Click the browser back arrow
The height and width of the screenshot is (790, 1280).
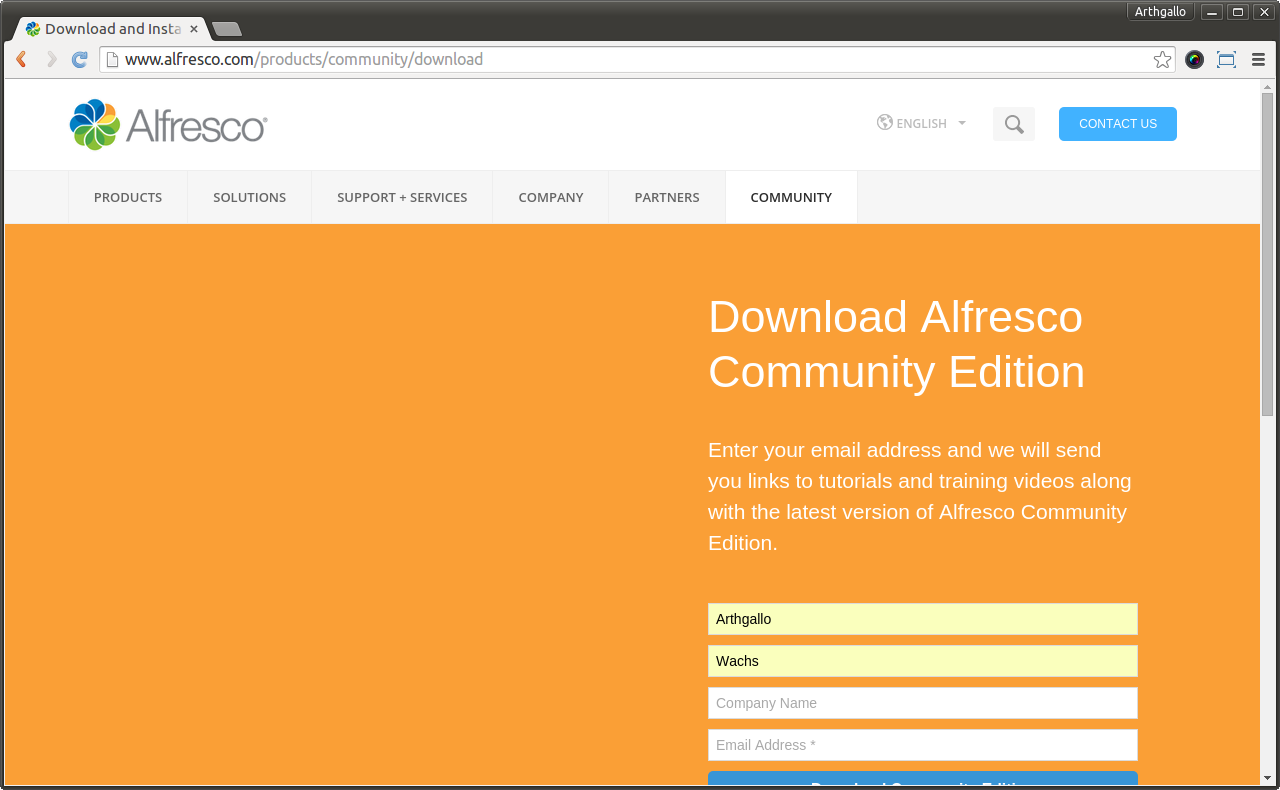coord(21,59)
